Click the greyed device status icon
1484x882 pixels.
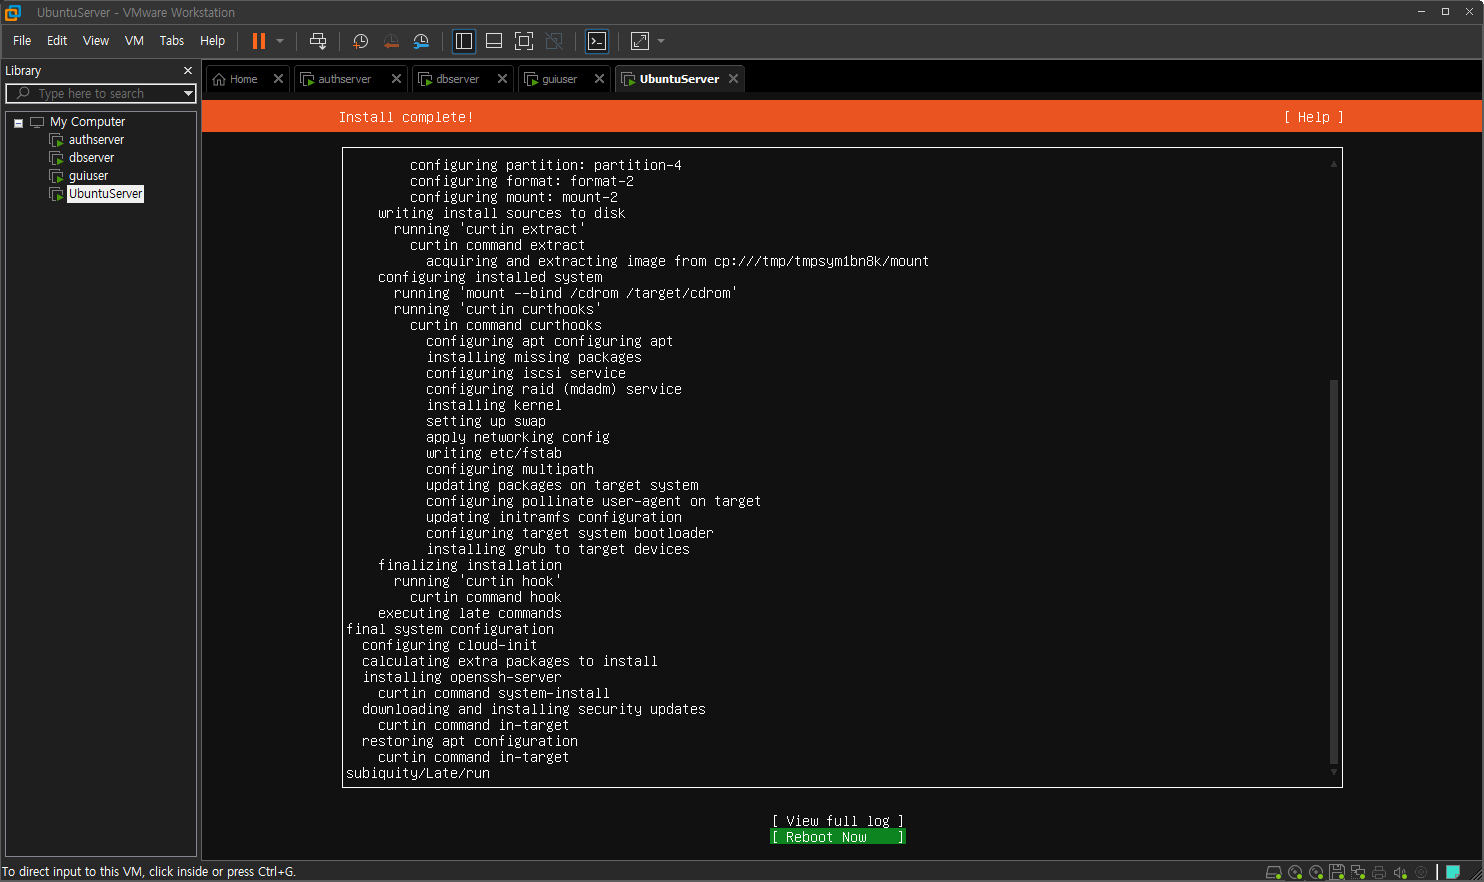coord(1421,872)
